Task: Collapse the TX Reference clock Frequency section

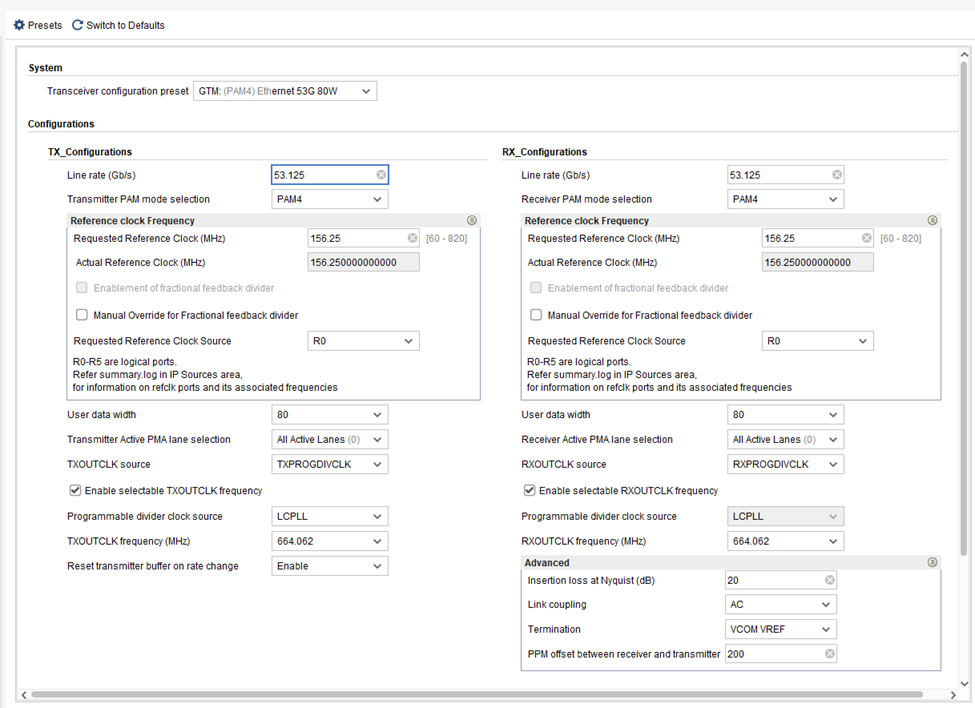Action: click(472, 221)
